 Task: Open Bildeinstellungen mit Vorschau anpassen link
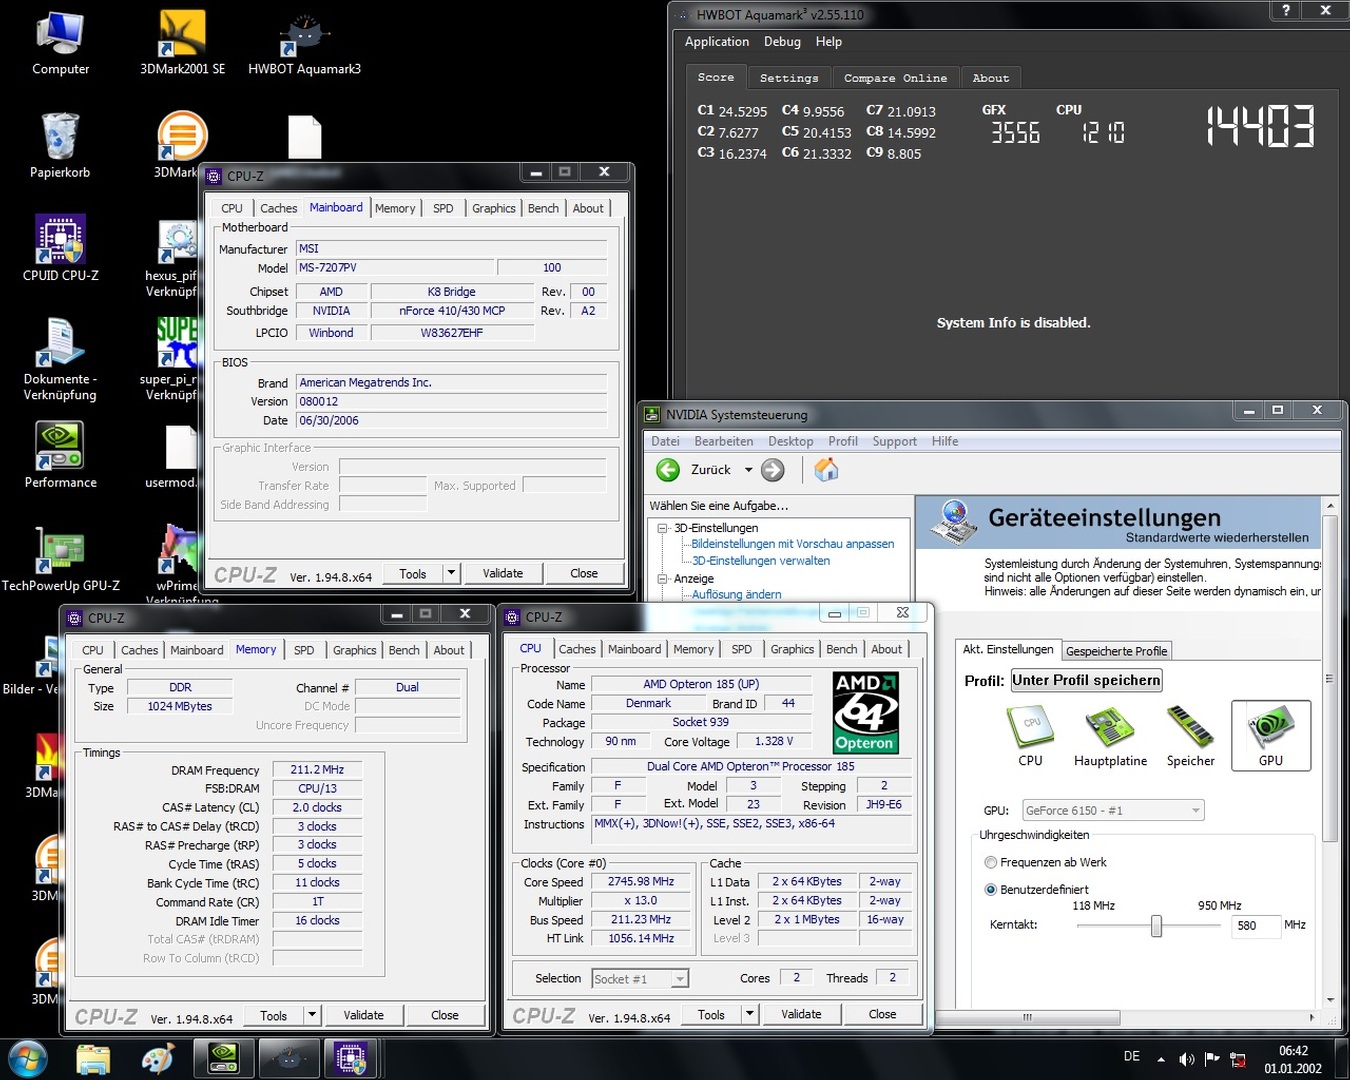793,544
